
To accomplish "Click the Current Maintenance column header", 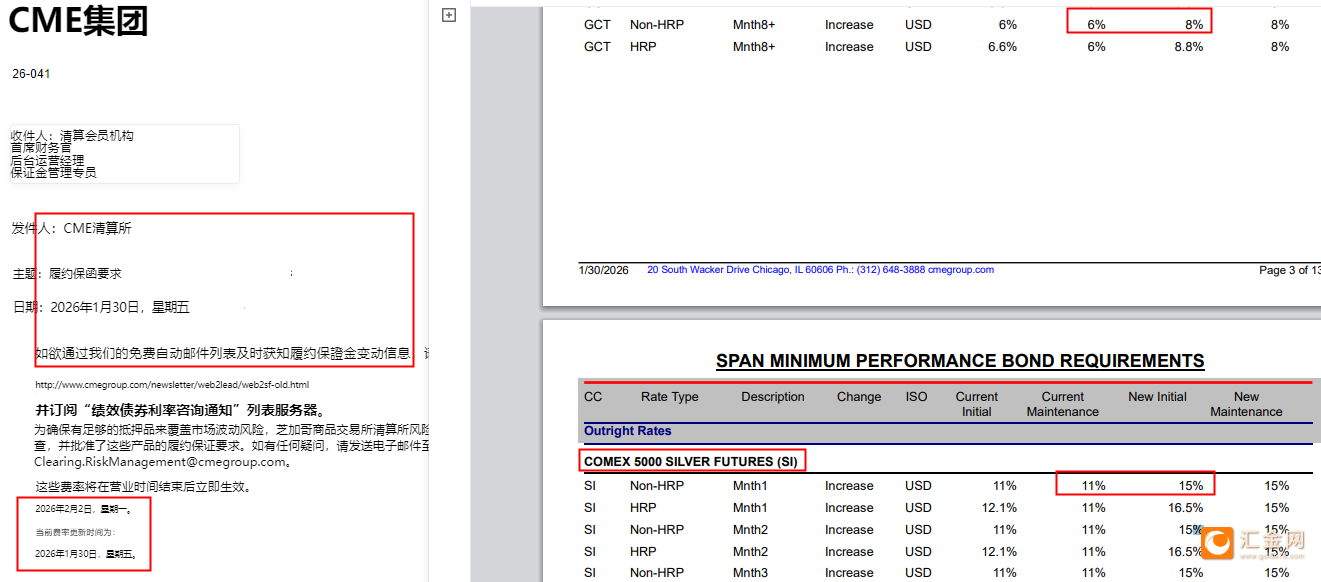I will tap(1063, 404).
